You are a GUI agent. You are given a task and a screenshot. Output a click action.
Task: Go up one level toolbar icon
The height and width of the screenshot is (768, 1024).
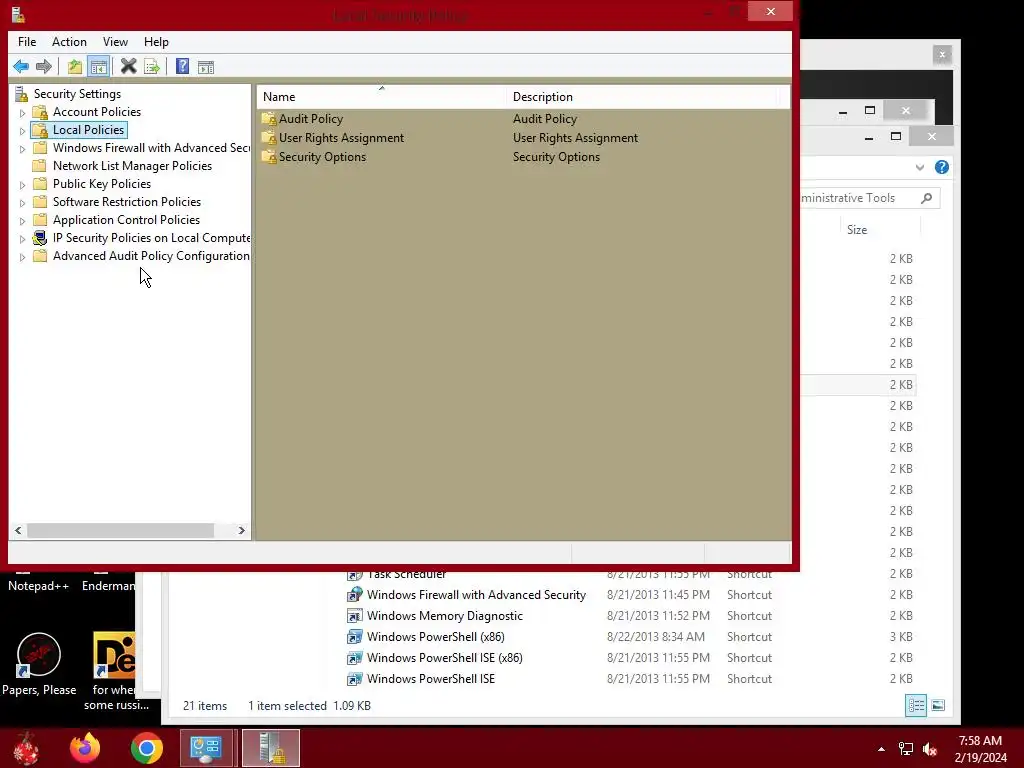[x=75, y=67]
